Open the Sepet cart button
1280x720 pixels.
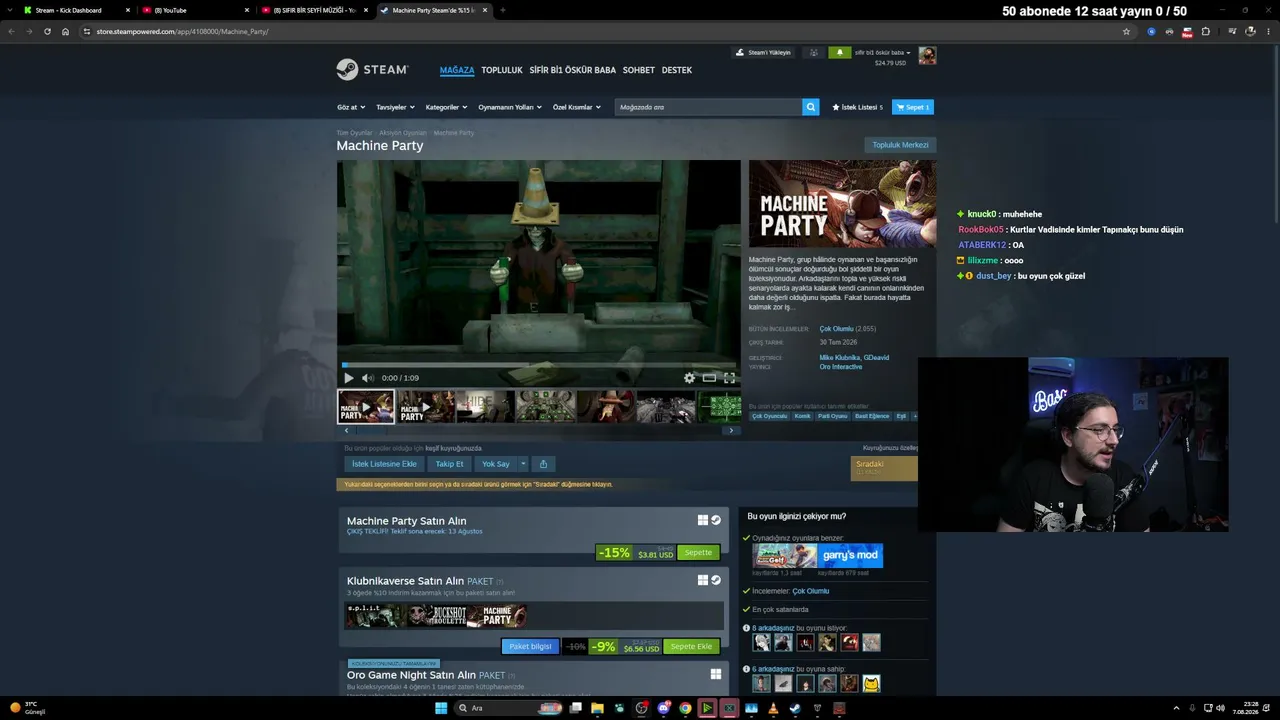pos(913,107)
